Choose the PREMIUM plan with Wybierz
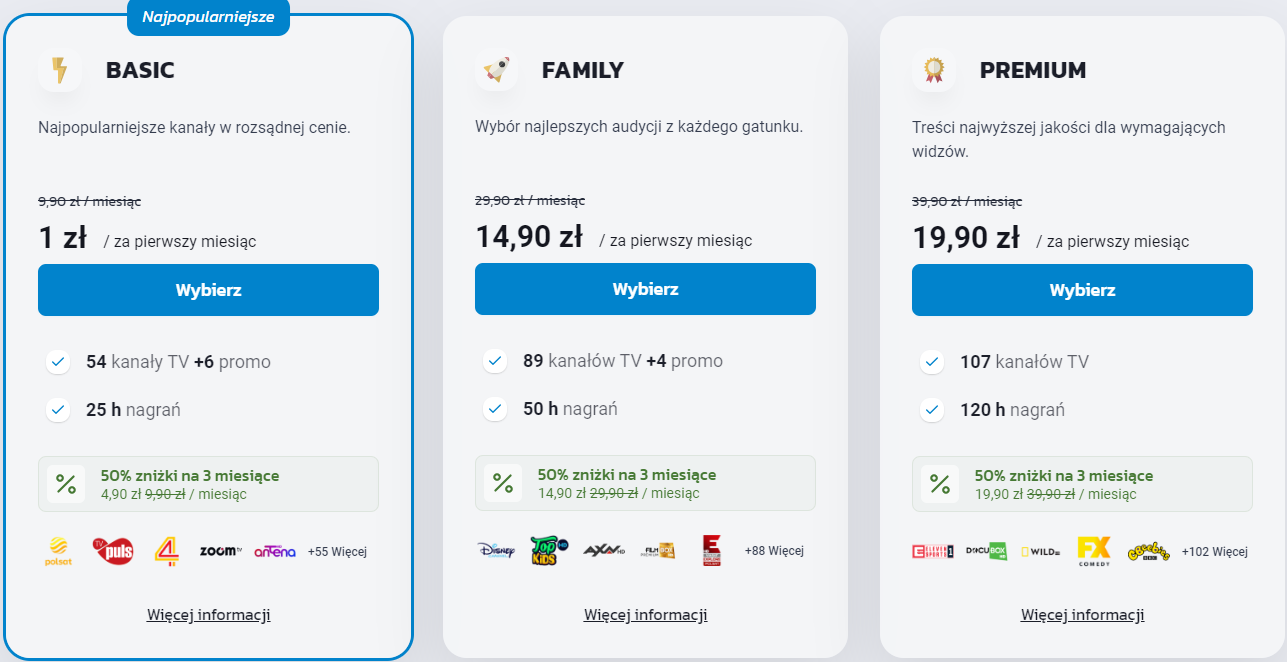The width and height of the screenshot is (1287, 662). click(1082, 290)
